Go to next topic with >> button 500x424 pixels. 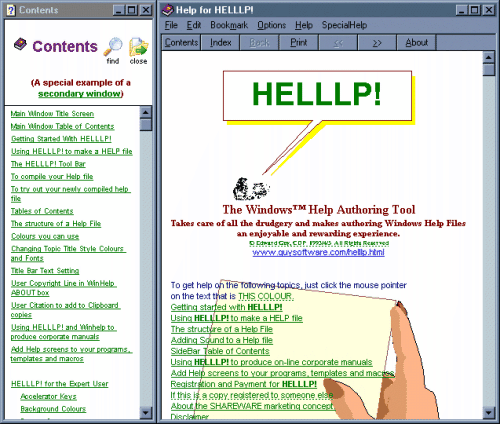[x=377, y=43]
